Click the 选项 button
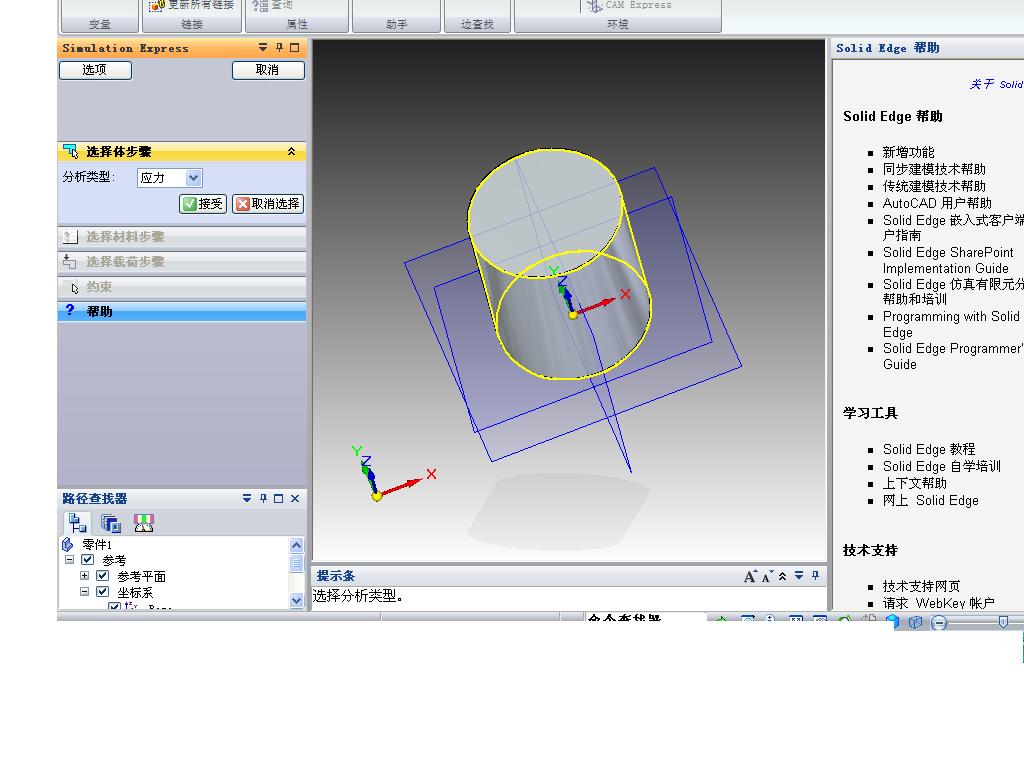1024x768 pixels. click(95, 70)
